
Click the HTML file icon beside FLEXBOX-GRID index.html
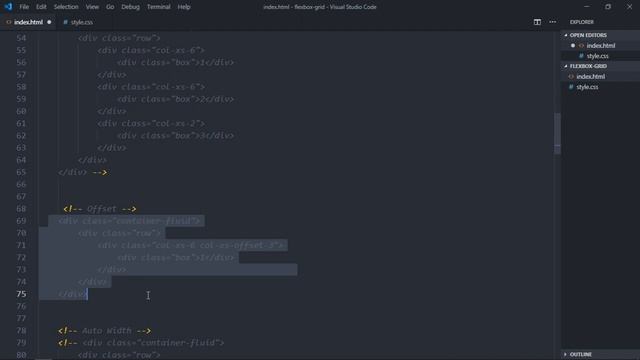tap(571, 76)
